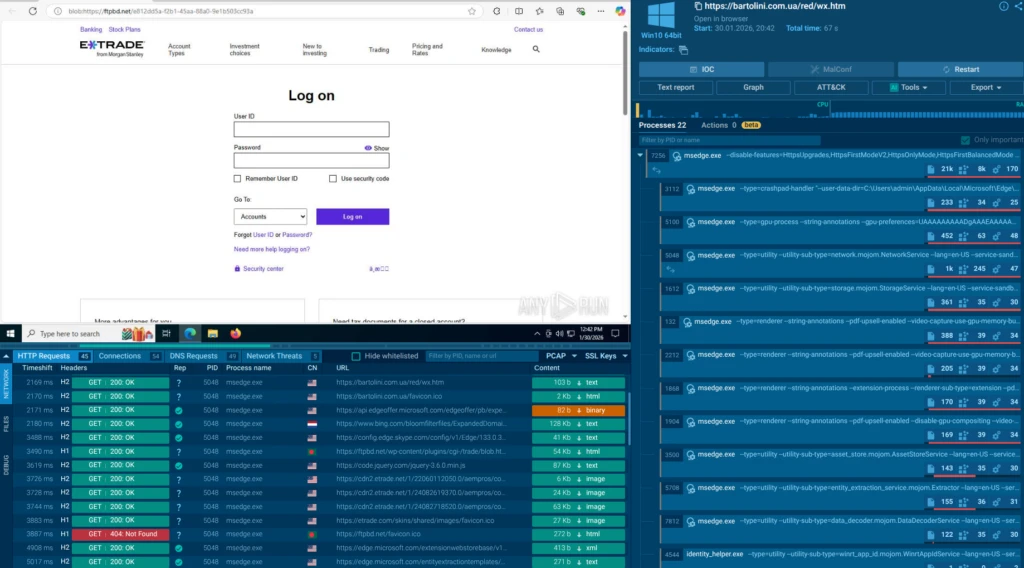This screenshot has width=1024, height=568.
Task: Reload the page in Edge
Action: [x=33, y=11]
